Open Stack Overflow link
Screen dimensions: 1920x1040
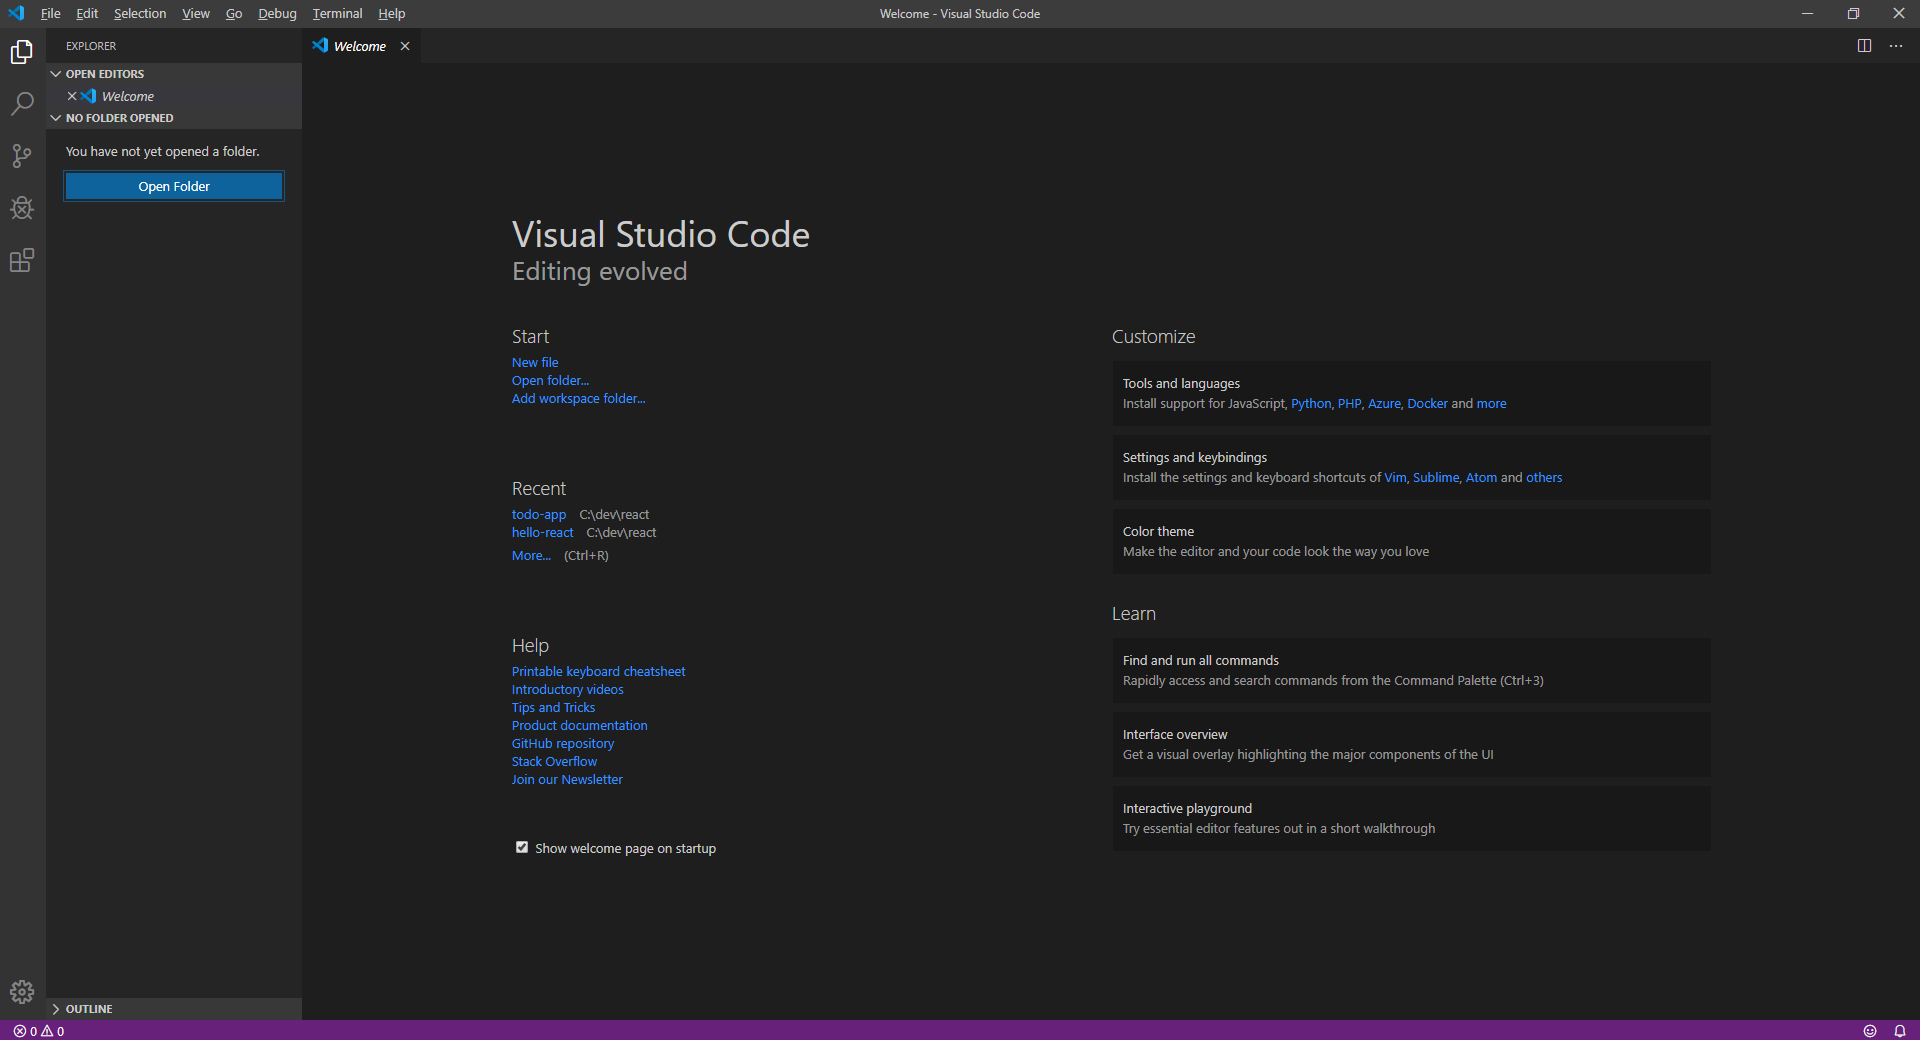tap(554, 761)
